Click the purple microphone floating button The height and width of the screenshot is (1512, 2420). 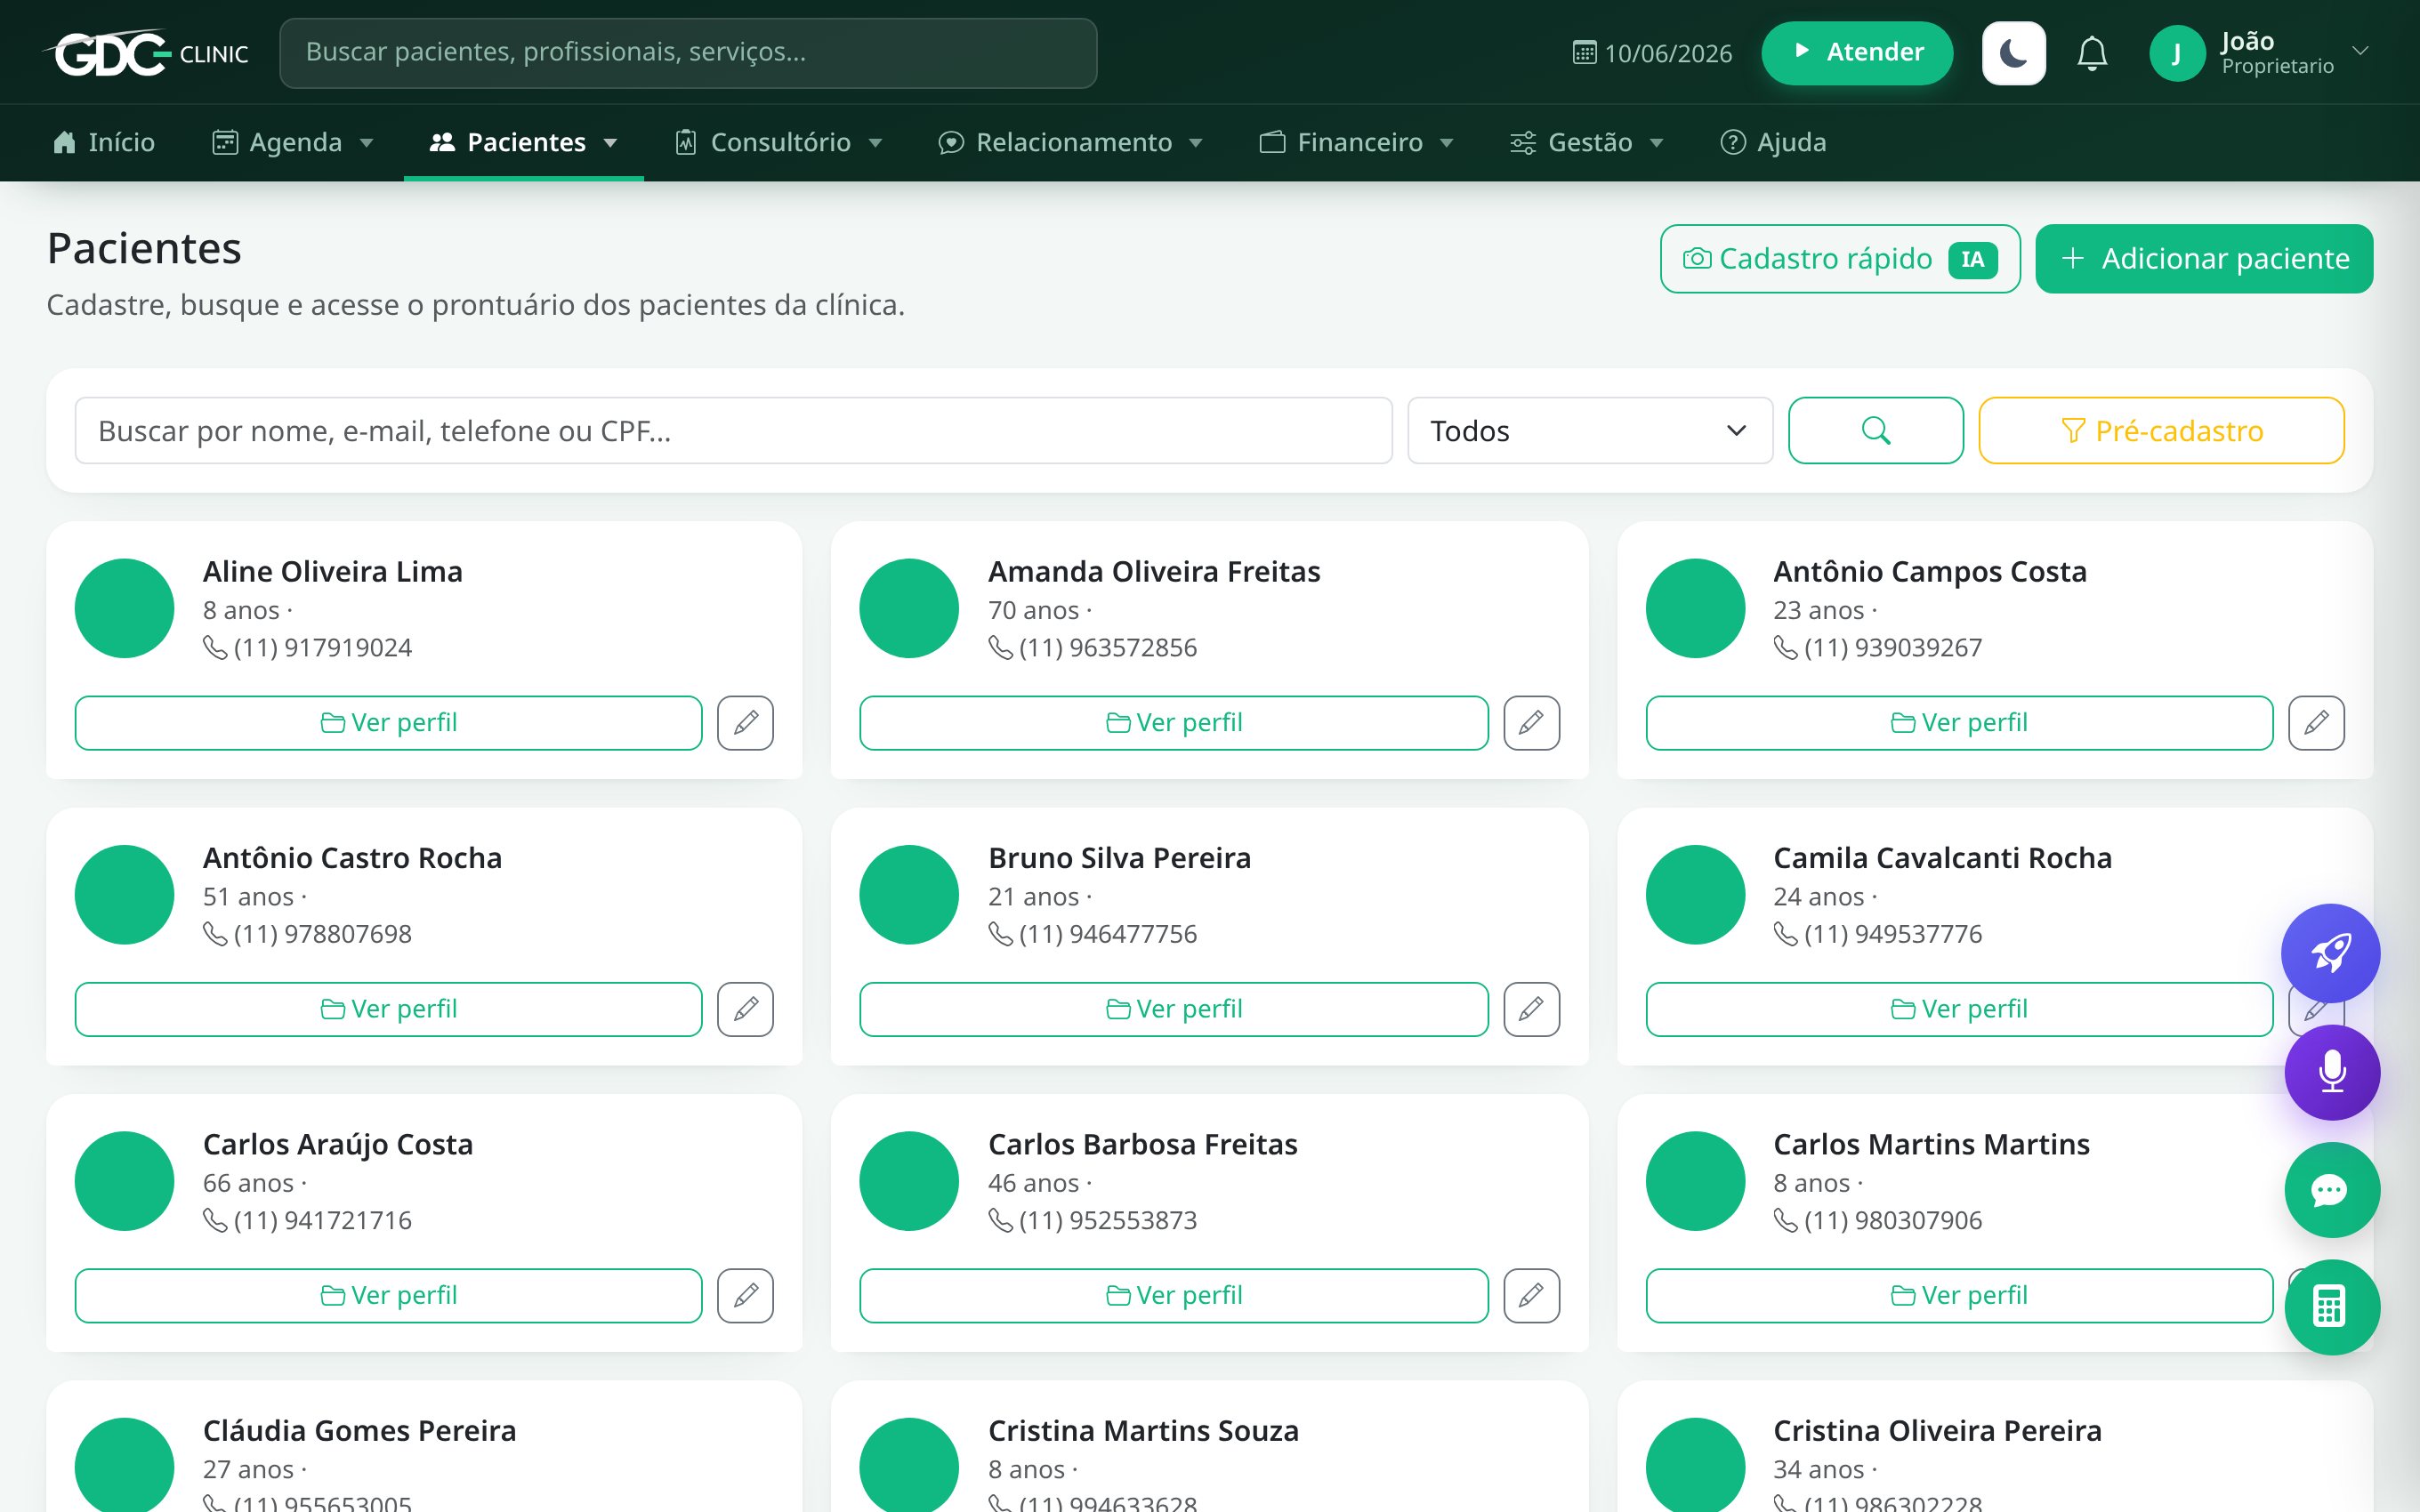2332,1072
